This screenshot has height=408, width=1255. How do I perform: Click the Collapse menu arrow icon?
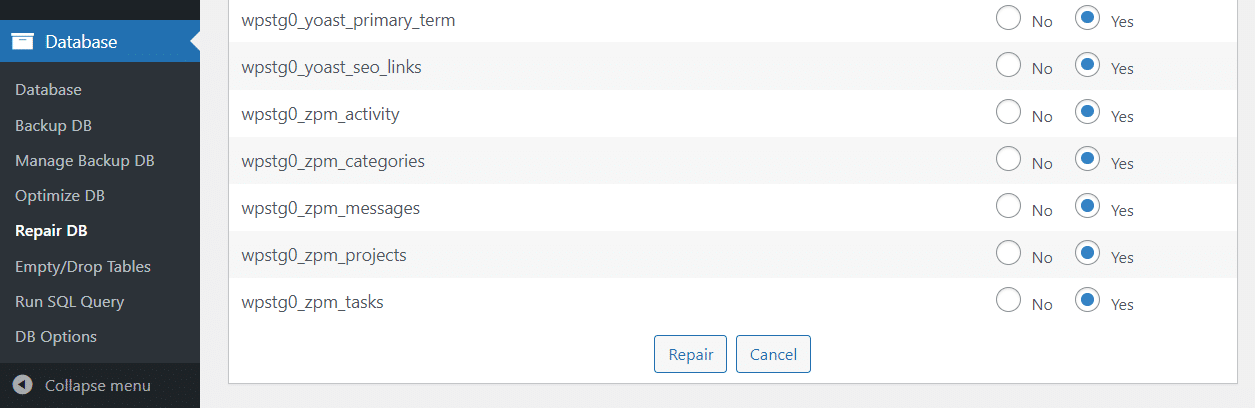point(23,385)
